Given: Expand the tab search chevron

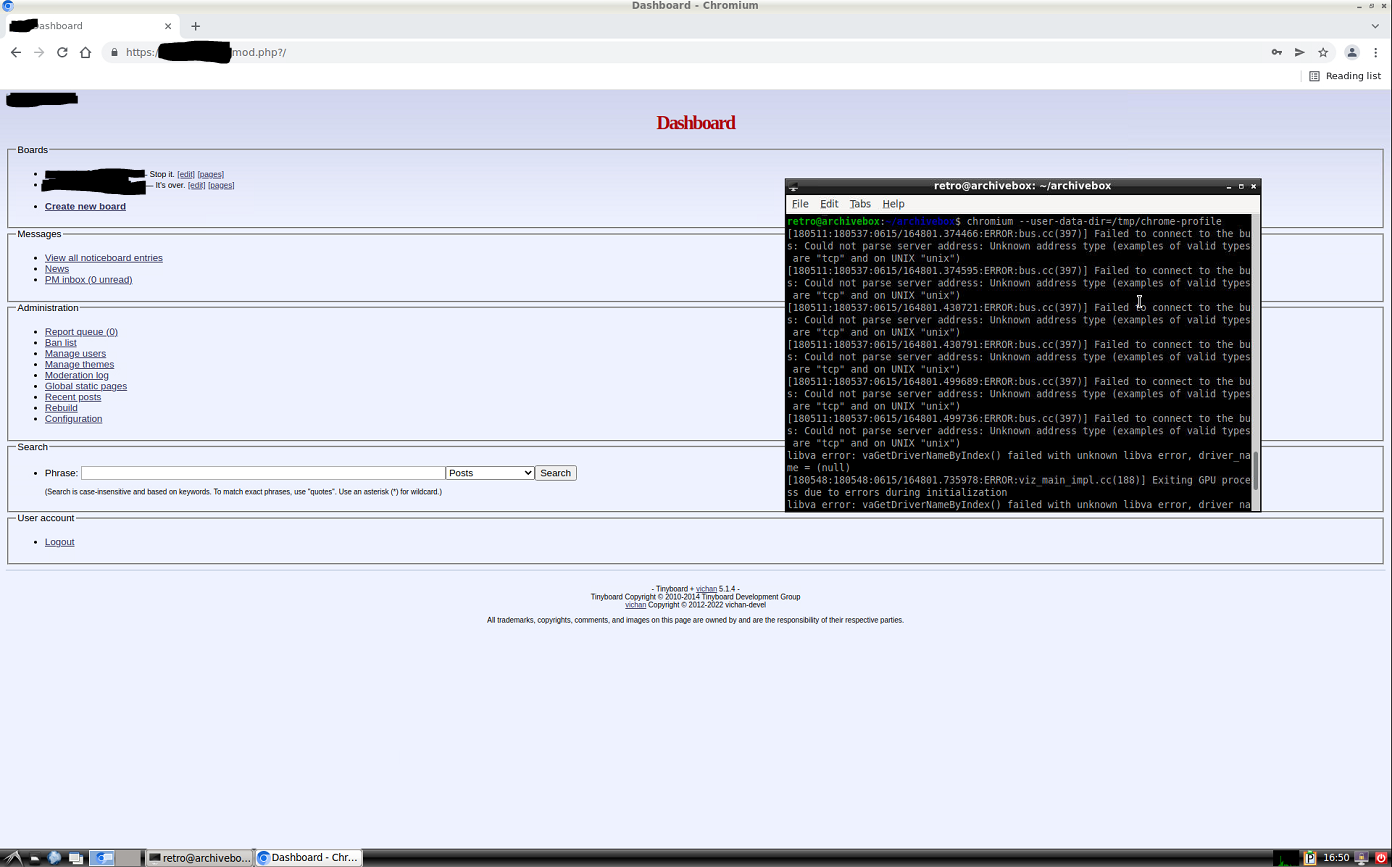Looking at the screenshot, I should pyautogui.click(x=1375, y=26).
